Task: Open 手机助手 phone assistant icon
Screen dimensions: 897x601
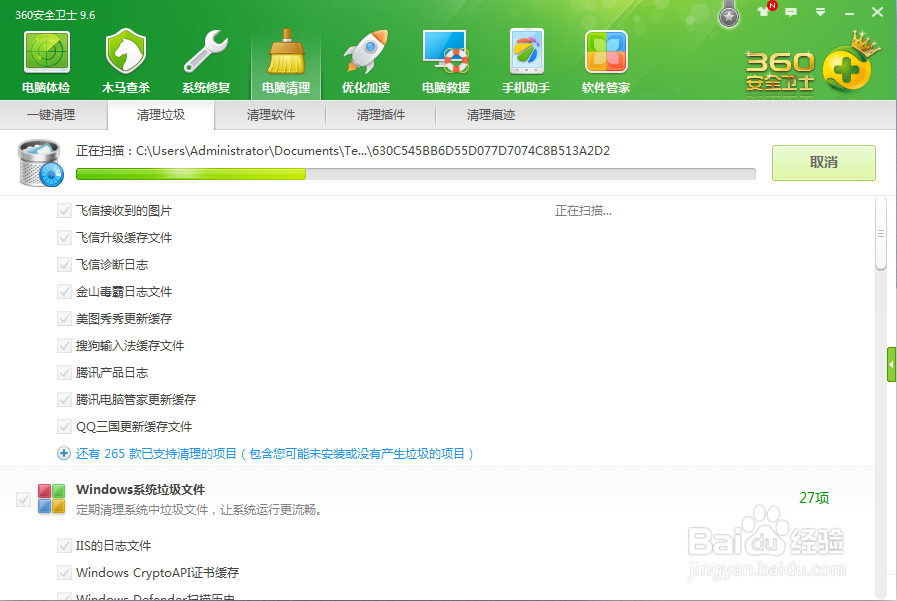Action: coord(526,62)
